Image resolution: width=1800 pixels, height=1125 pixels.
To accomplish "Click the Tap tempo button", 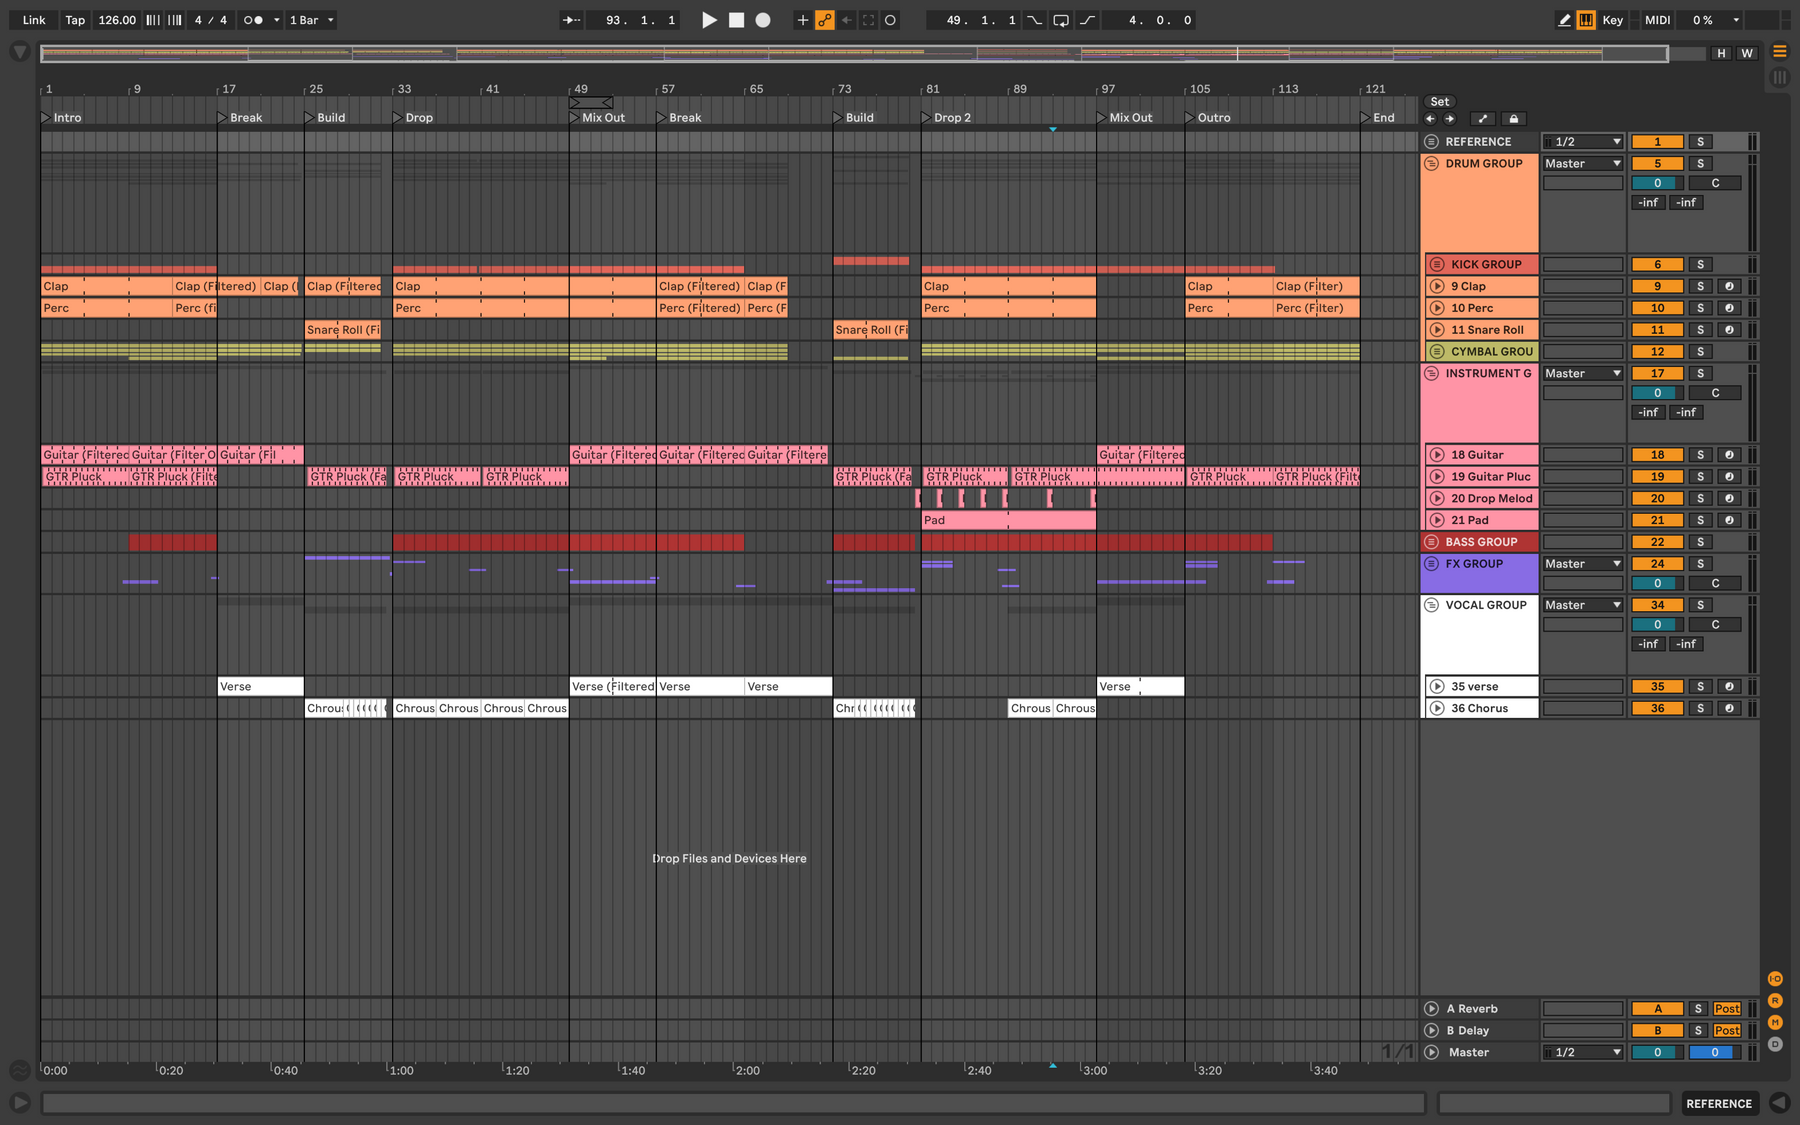I will point(75,20).
